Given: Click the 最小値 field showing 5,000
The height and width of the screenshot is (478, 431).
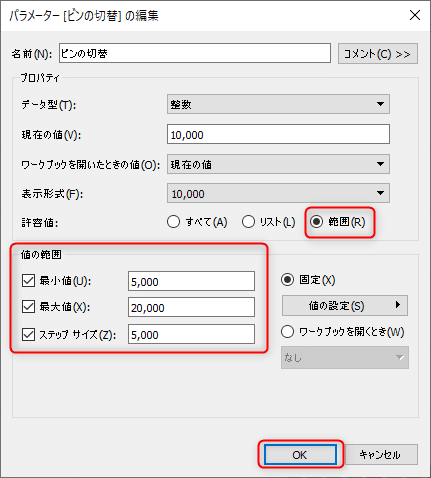Looking at the screenshot, I should tap(191, 281).
